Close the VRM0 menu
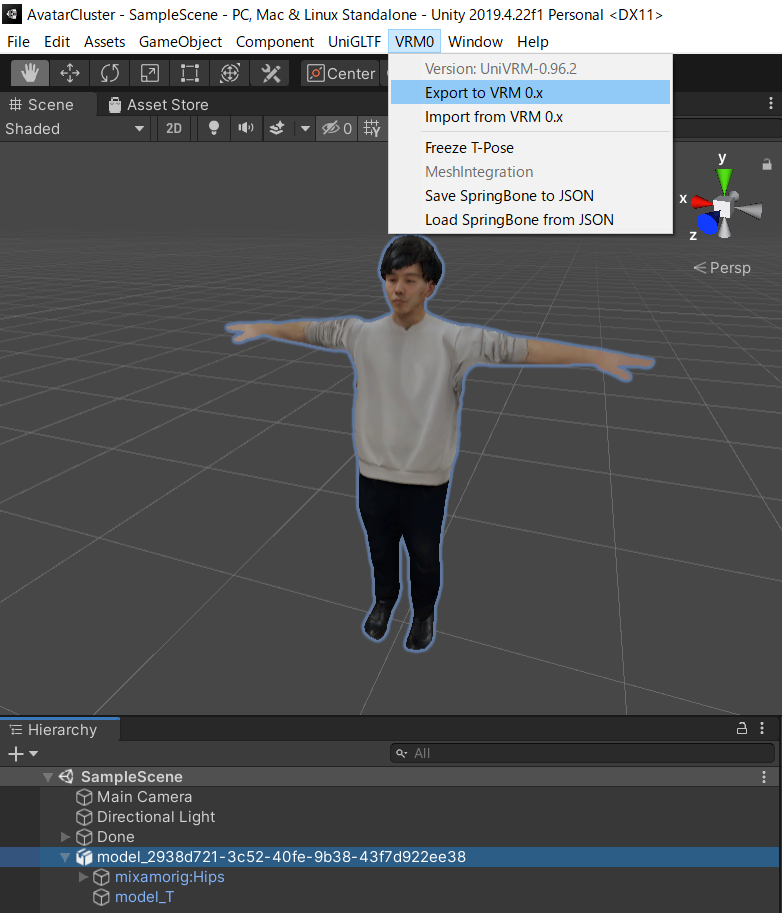This screenshot has width=782, height=913. point(415,42)
